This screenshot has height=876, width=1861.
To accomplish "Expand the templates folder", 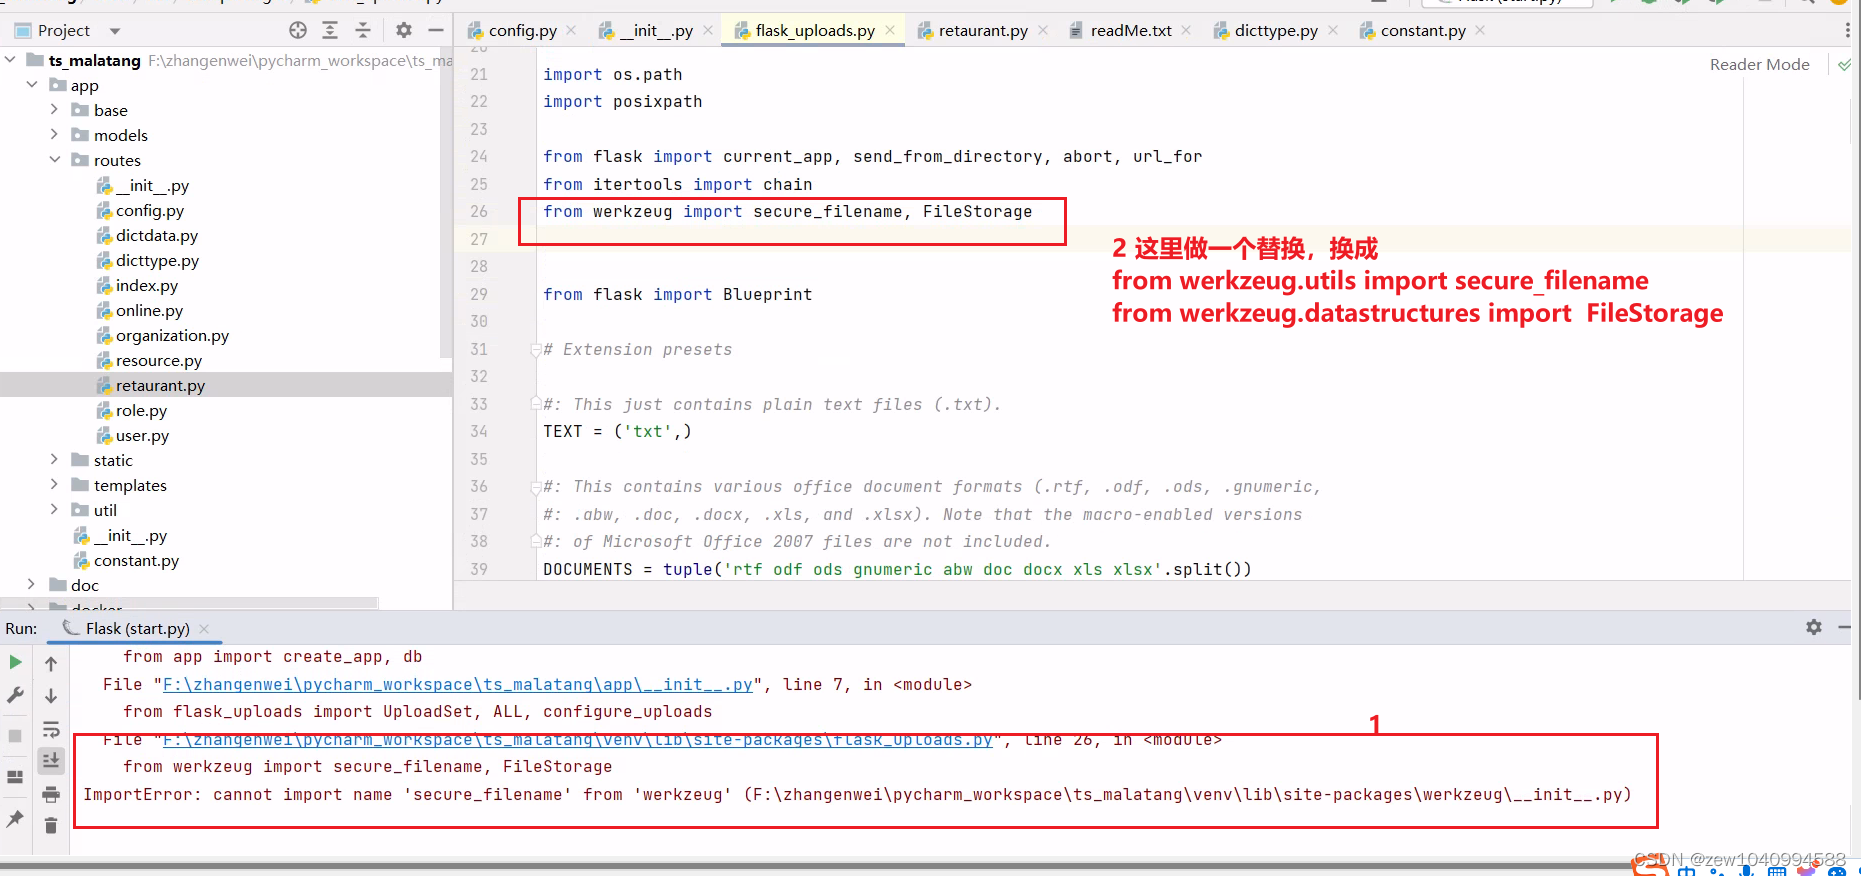I will coord(55,485).
